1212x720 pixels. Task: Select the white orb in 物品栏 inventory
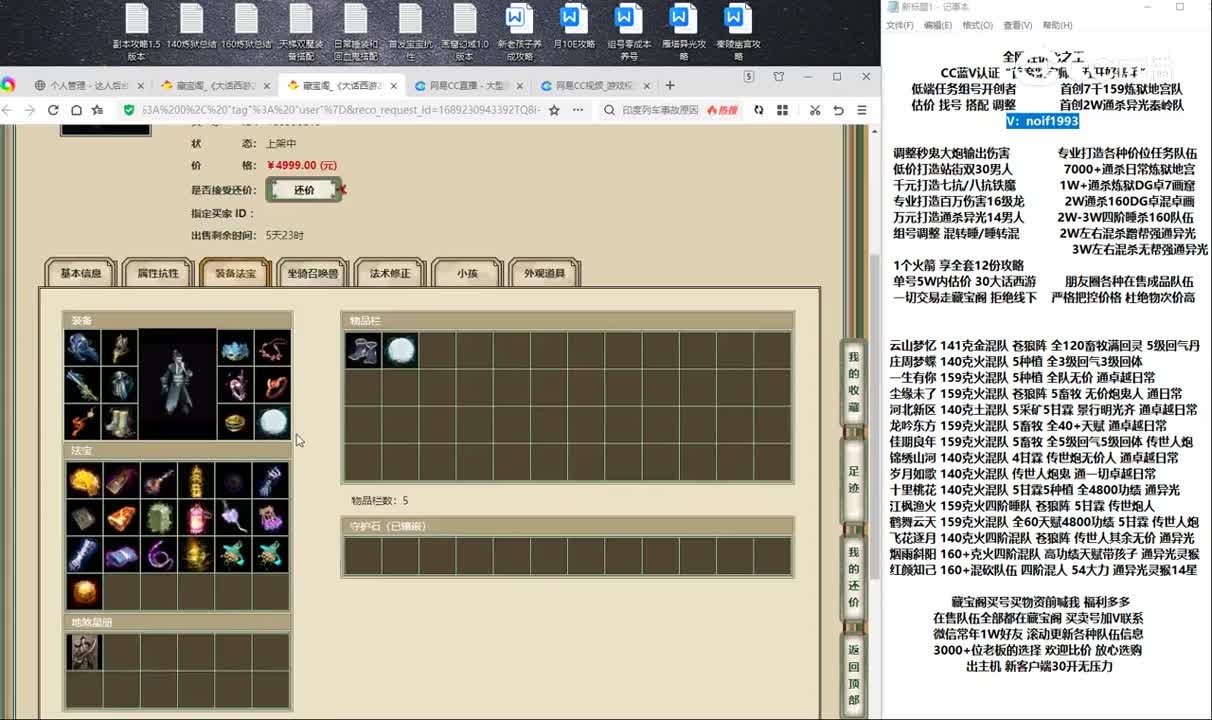click(x=400, y=350)
